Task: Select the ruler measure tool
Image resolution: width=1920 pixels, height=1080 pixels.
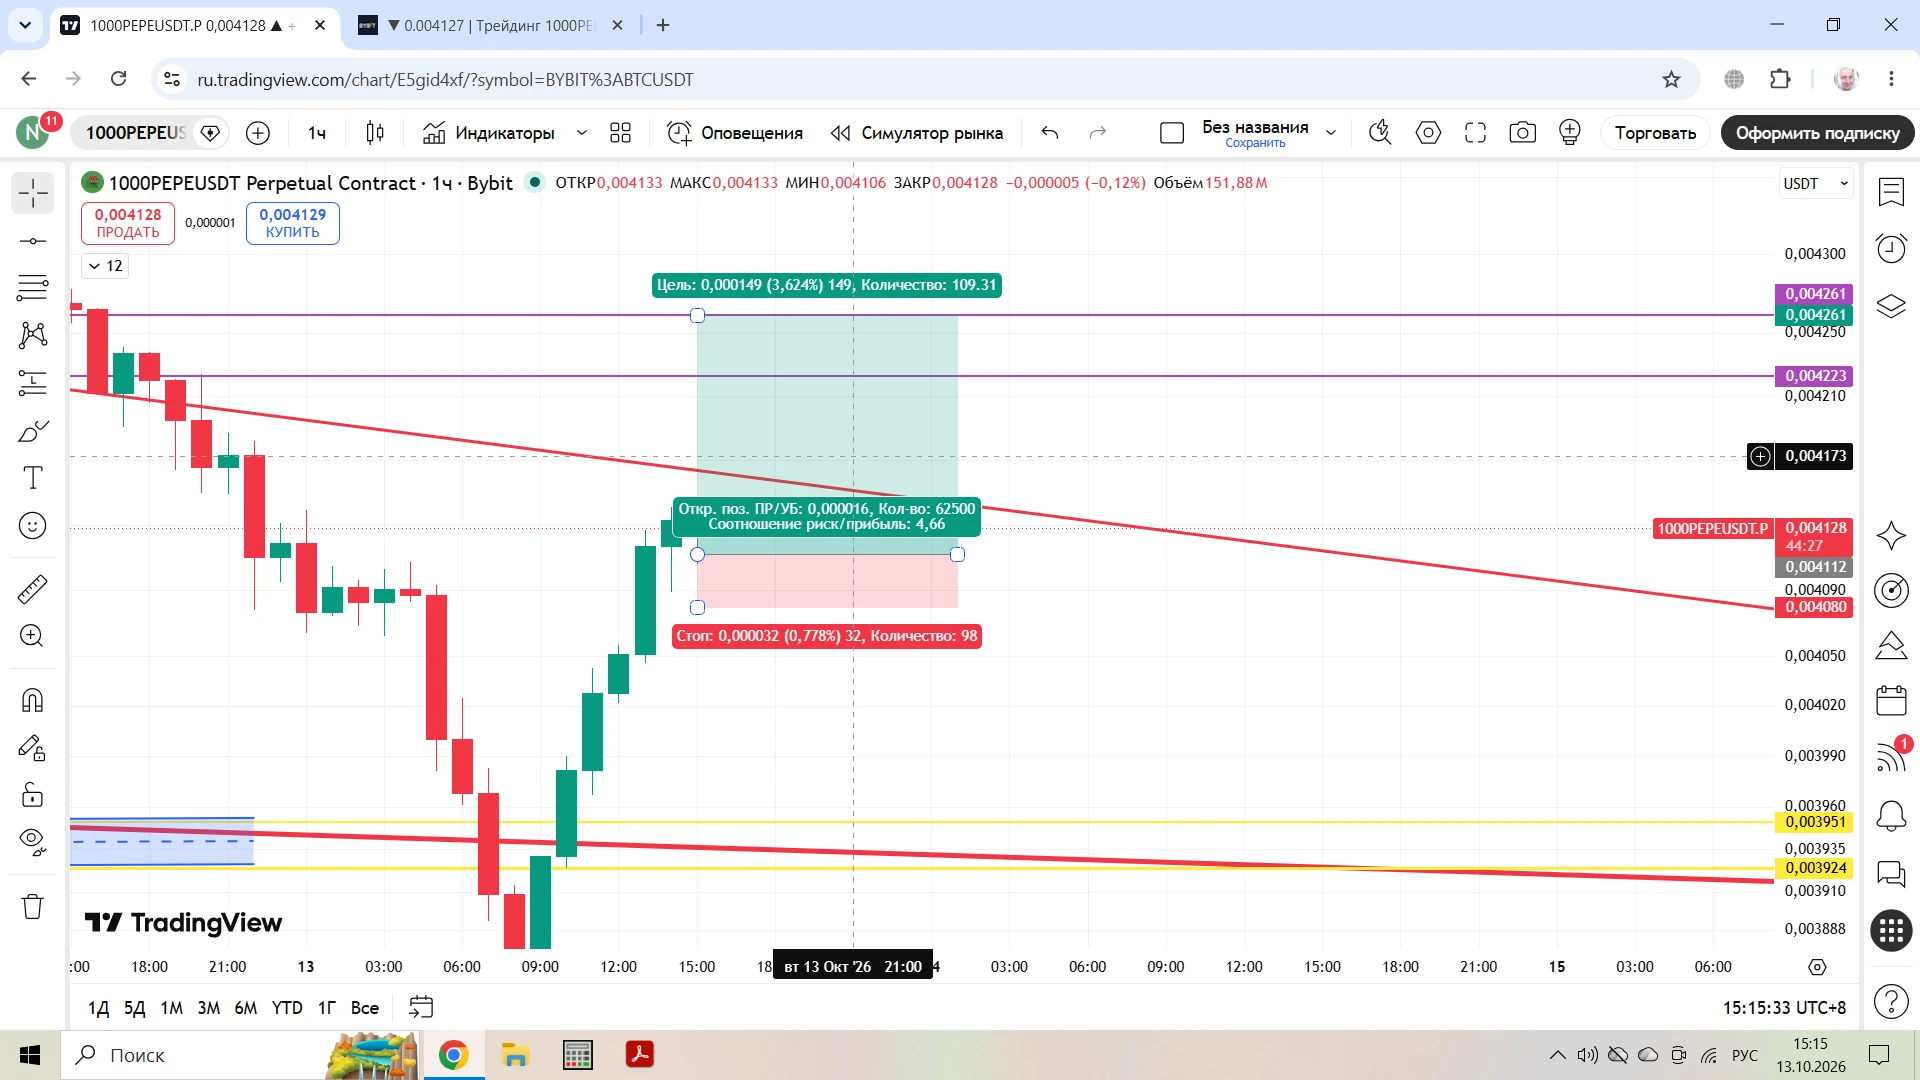Action: pyautogui.click(x=32, y=589)
